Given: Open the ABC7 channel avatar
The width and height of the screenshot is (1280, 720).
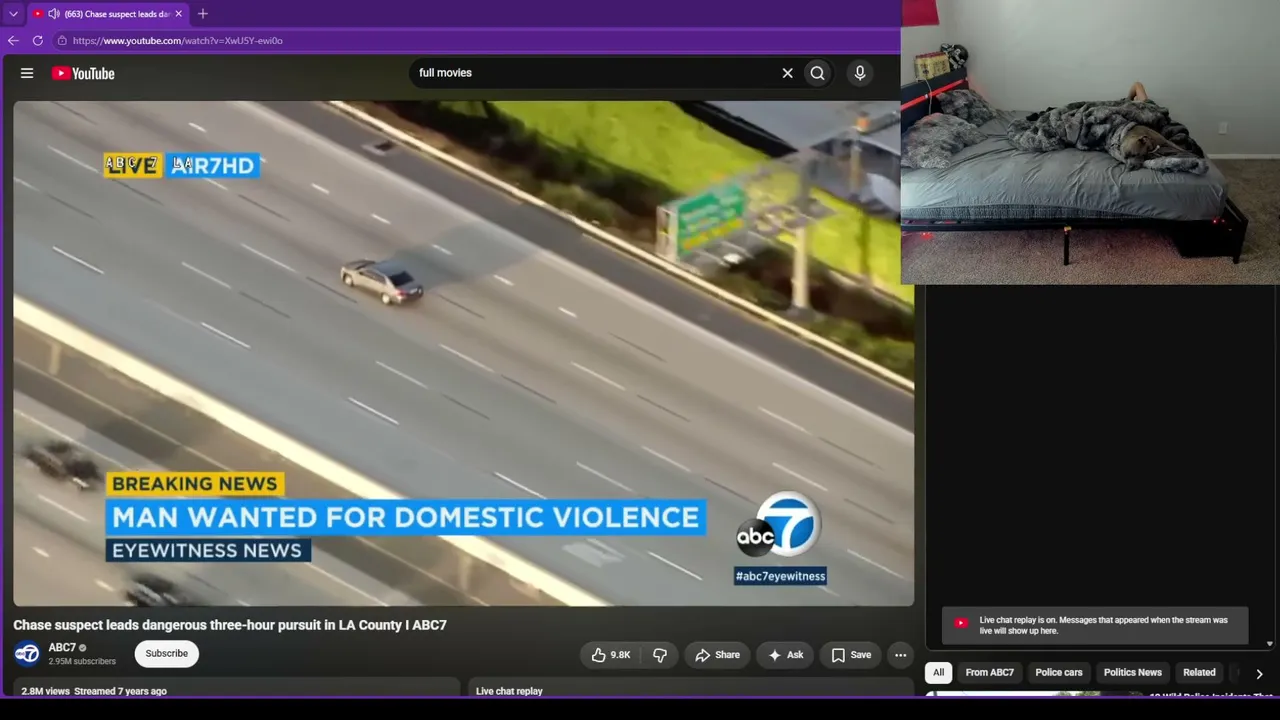Looking at the screenshot, I should [x=27, y=654].
